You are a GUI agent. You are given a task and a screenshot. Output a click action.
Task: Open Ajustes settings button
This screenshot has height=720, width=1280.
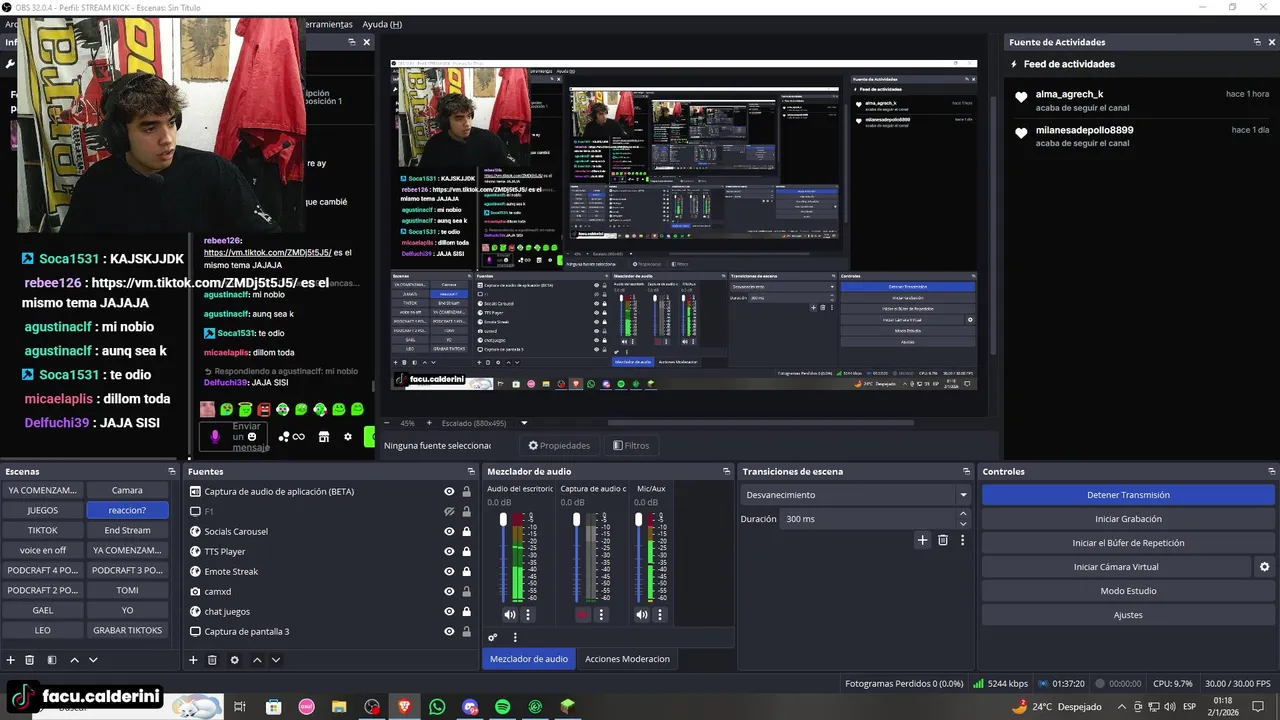[1128, 615]
